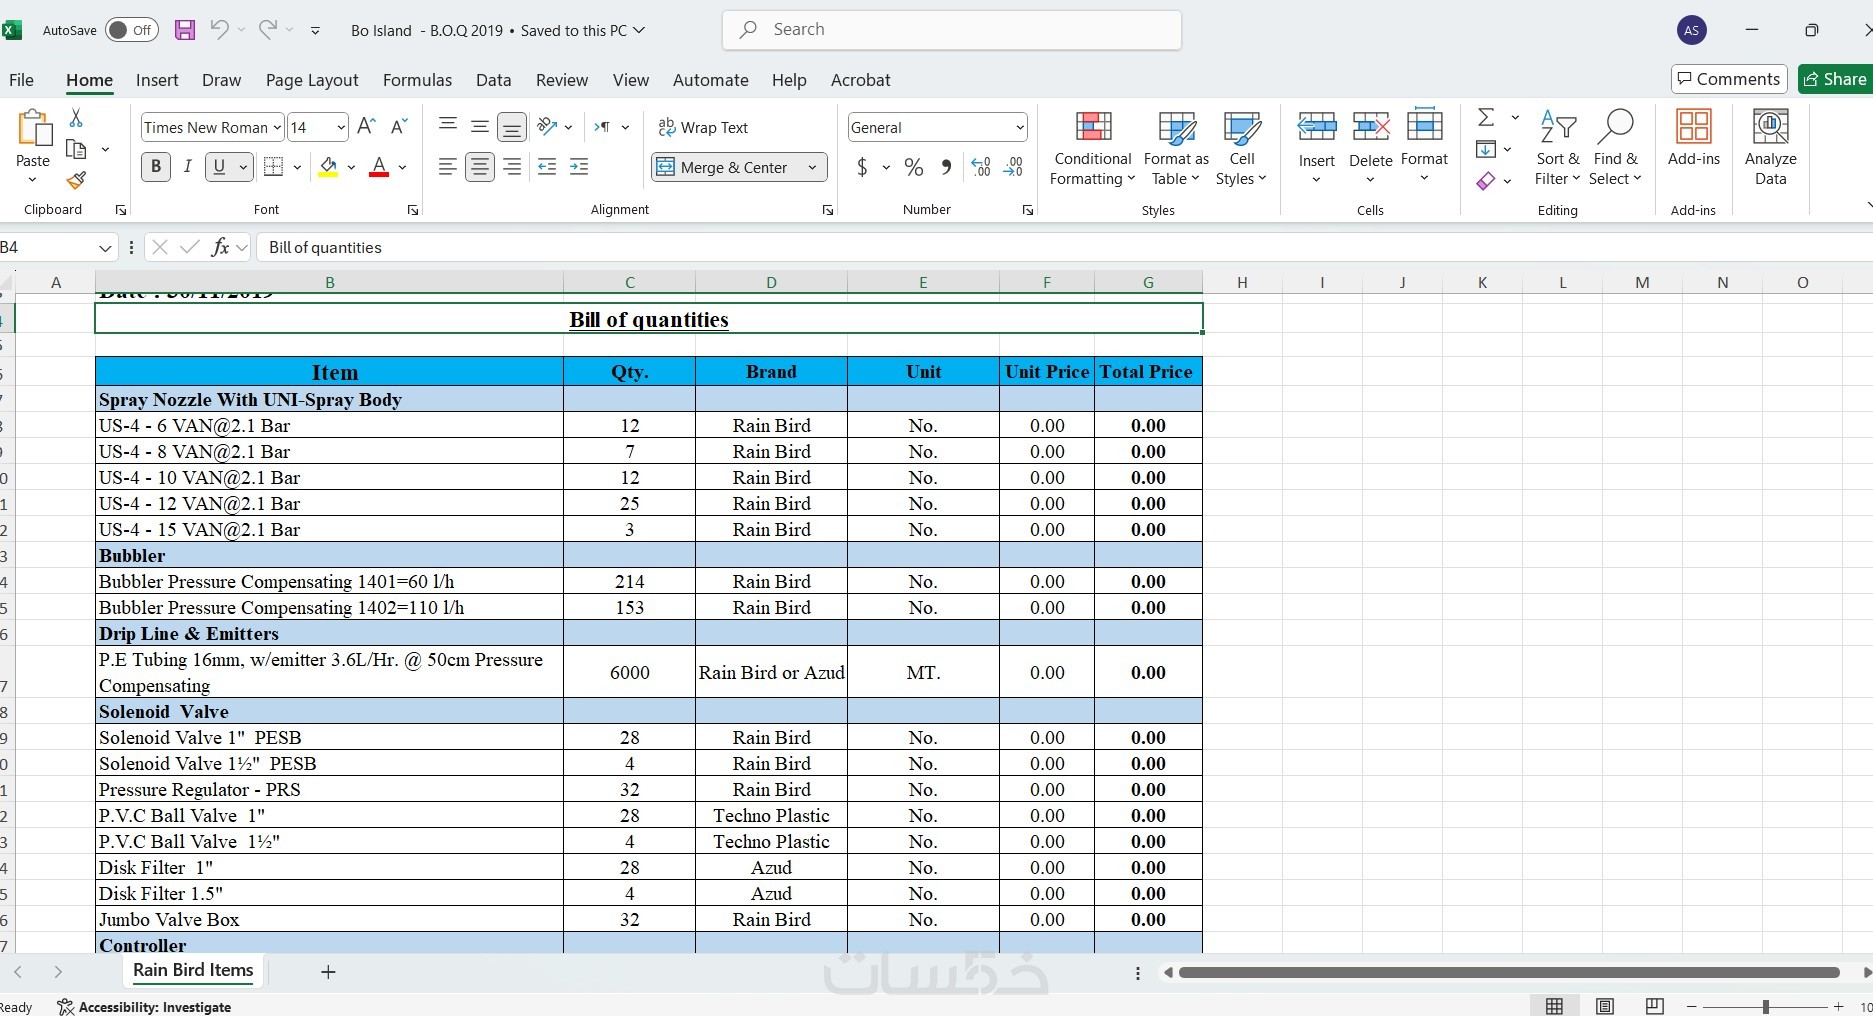
Task: Switch to the Insert tab
Action: pyautogui.click(x=157, y=80)
